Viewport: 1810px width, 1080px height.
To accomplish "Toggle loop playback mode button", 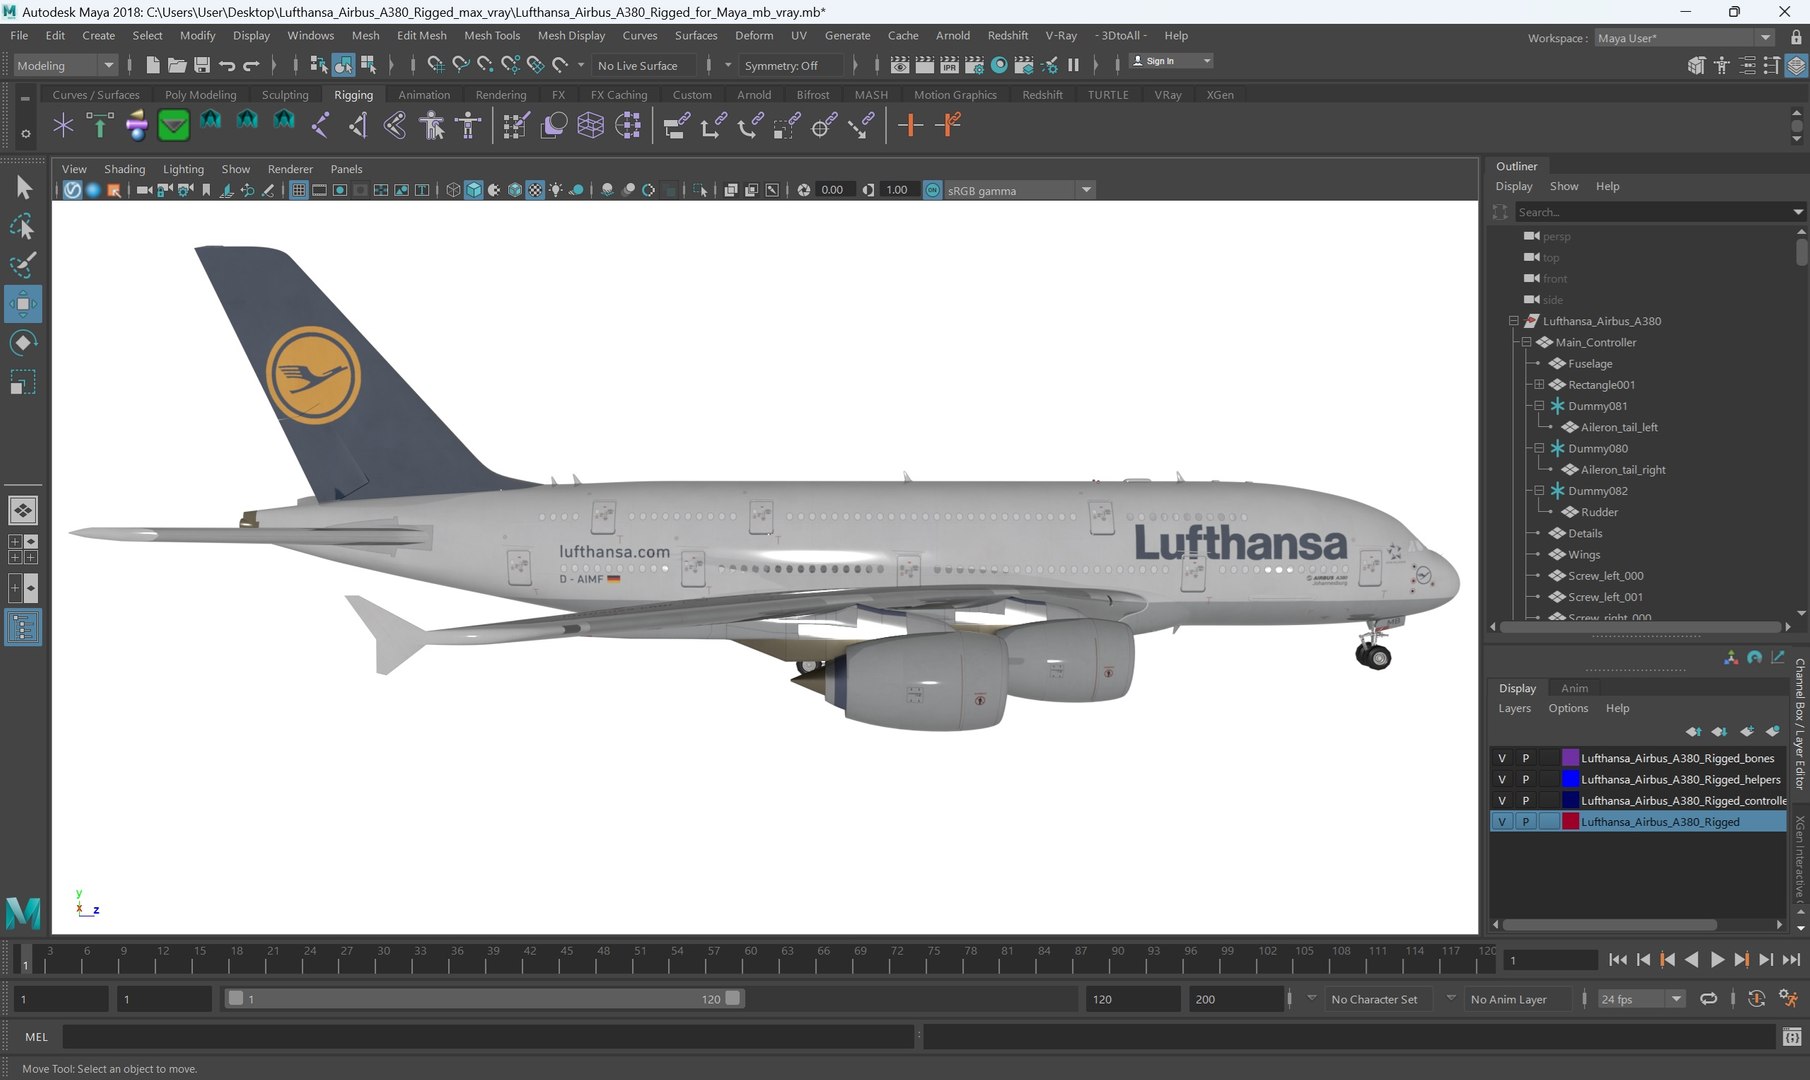I will click(1708, 998).
